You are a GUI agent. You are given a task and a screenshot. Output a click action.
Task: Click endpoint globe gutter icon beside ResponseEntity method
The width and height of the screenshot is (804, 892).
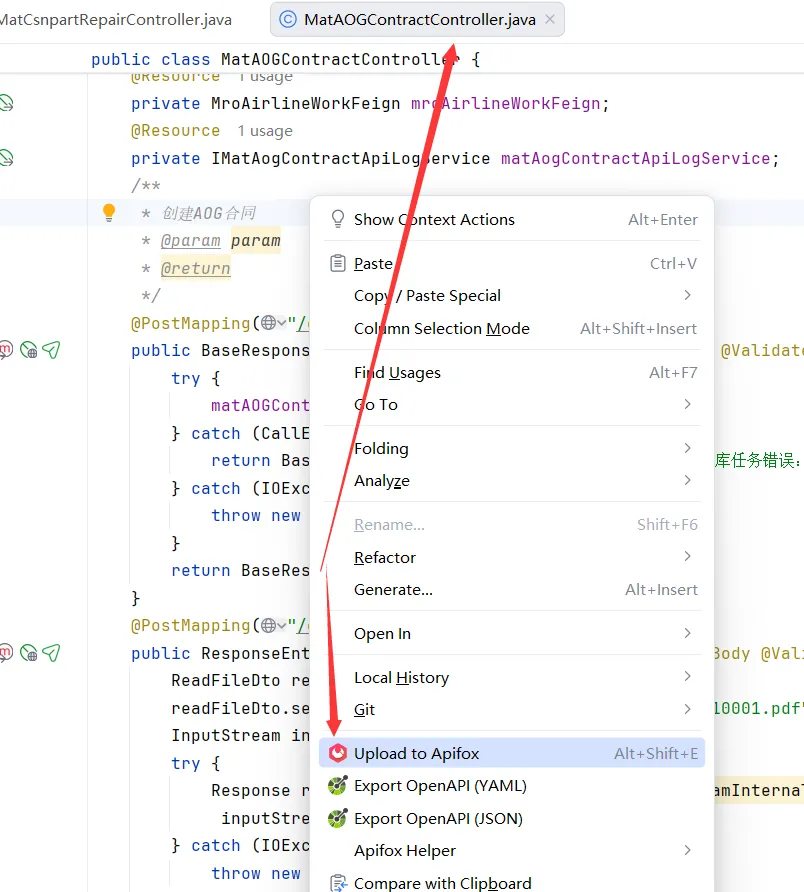[28, 653]
